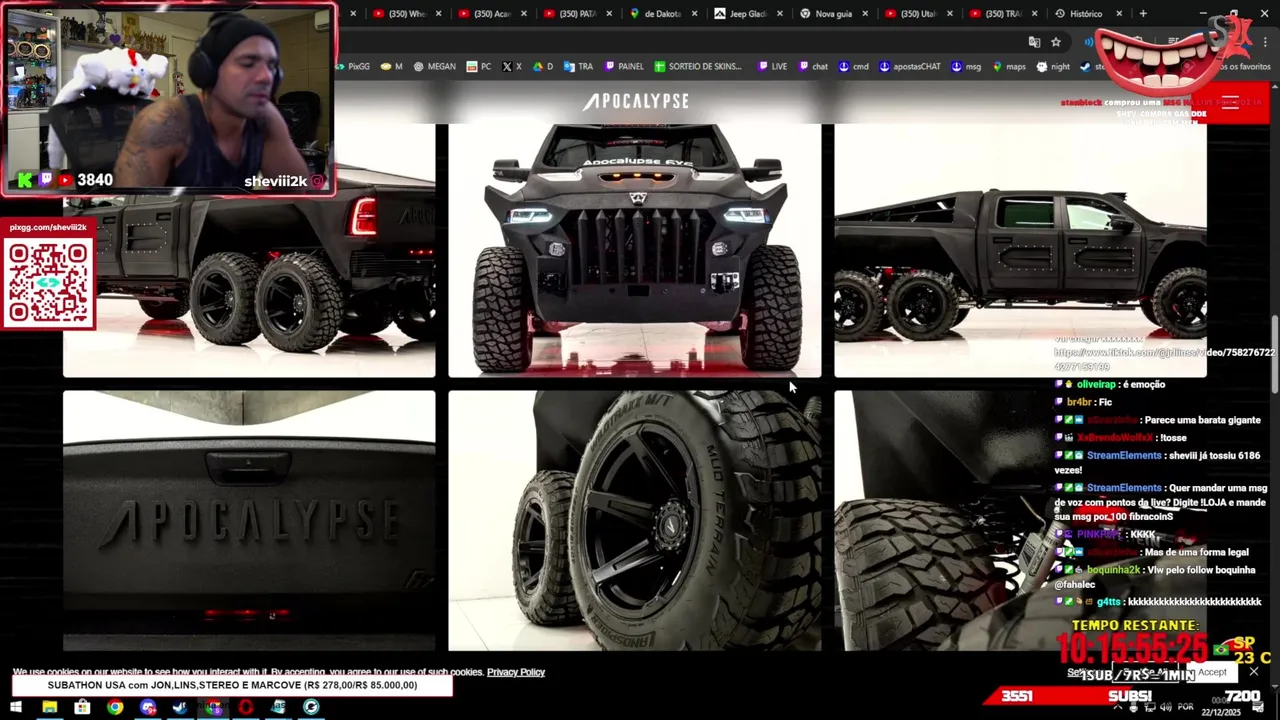Open the PixGG bookmark
The width and height of the screenshot is (1280, 720).
[354, 67]
